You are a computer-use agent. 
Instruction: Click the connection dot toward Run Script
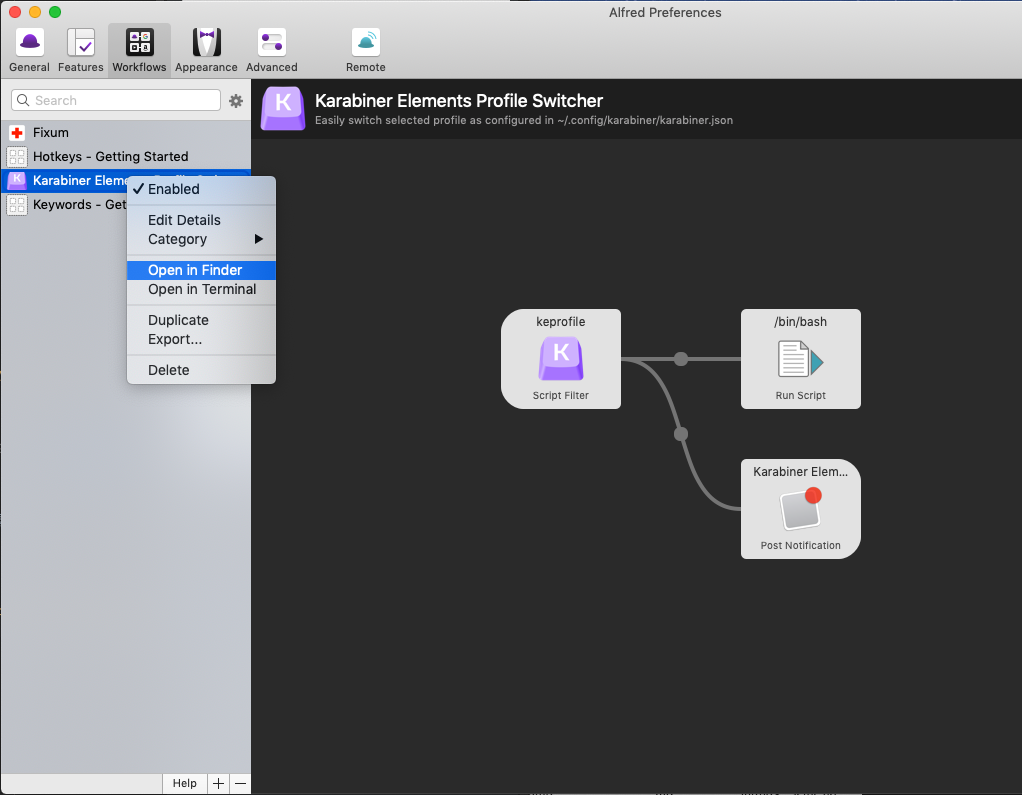click(x=680, y=359)
